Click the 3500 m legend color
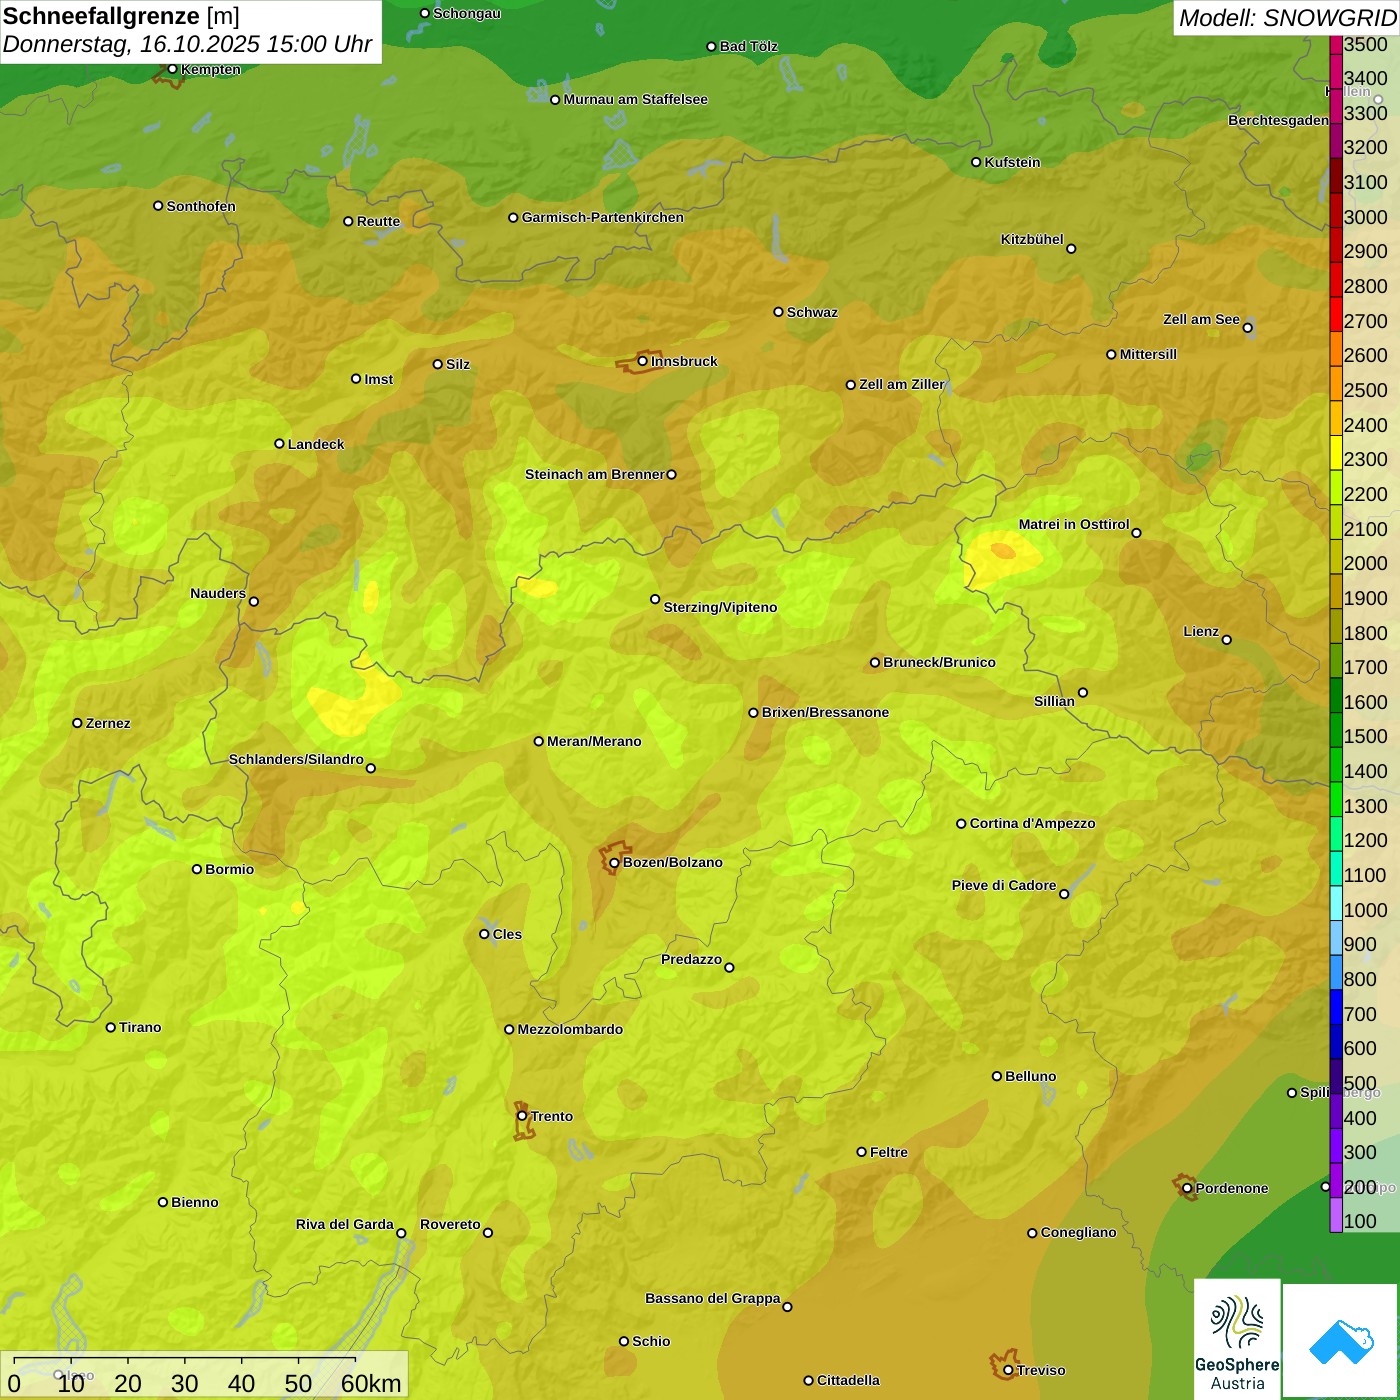 pos(1336,45)
